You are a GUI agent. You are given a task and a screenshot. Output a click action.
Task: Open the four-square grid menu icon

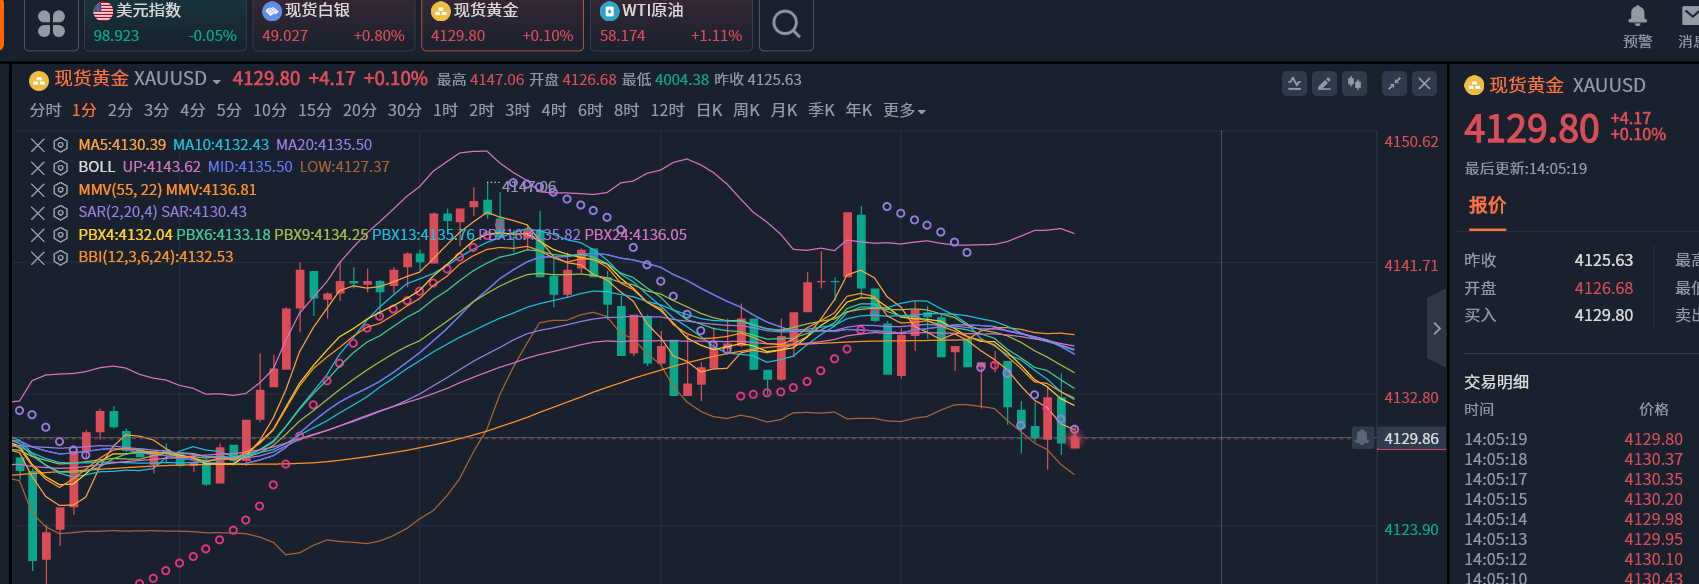point(51,24)
